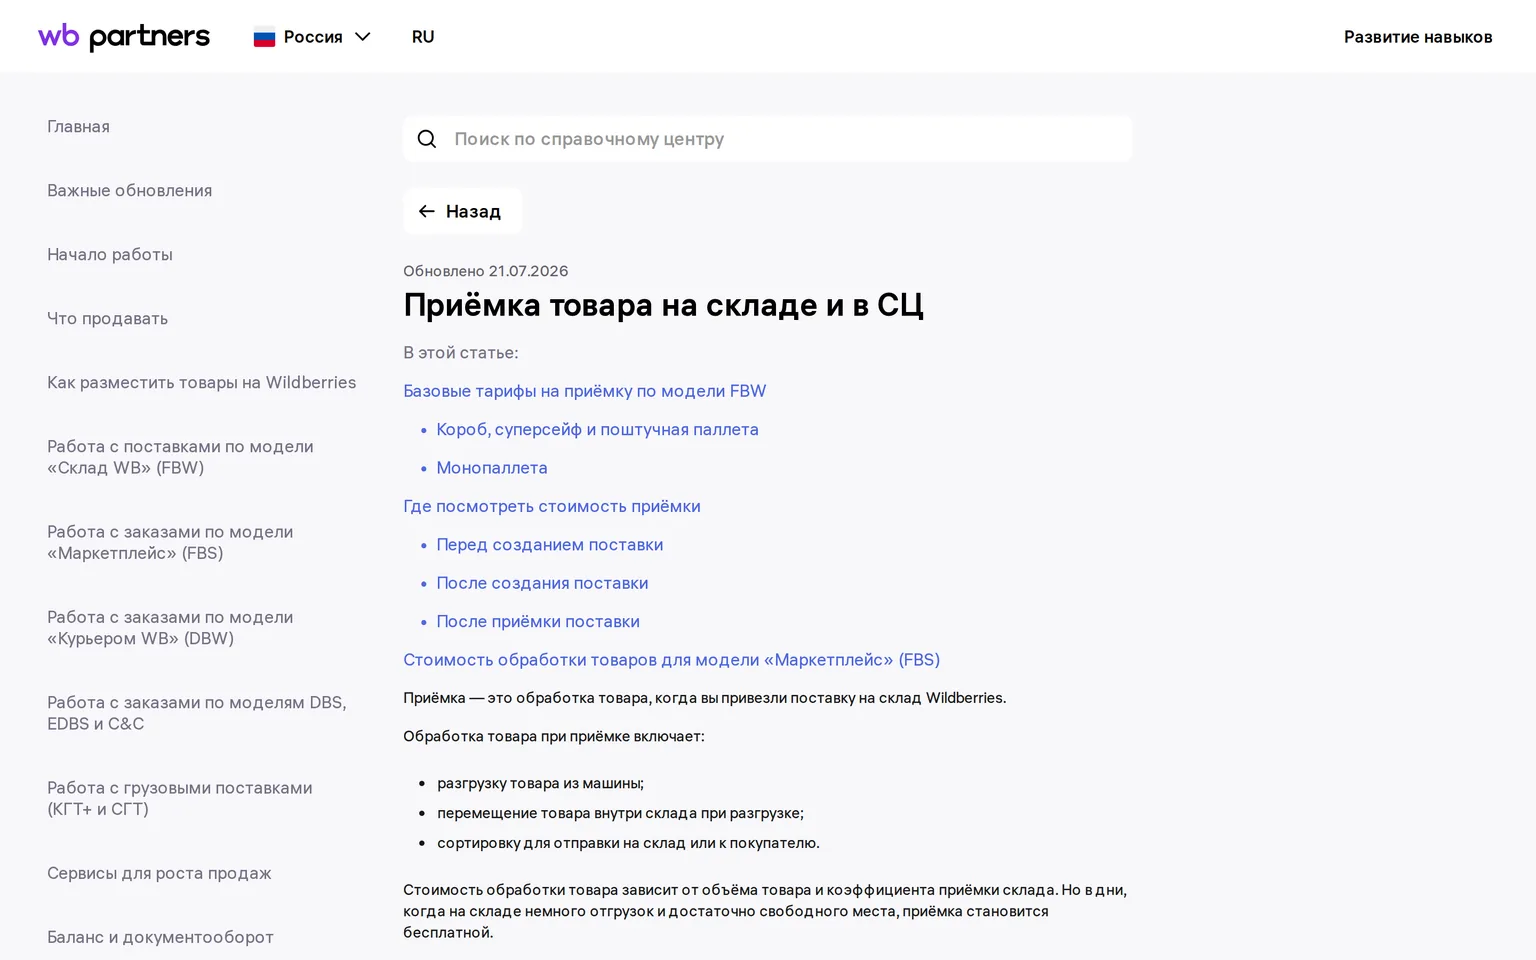Switch language via RU selector
Screen dimensions: 1536x960
pos(423,37)
